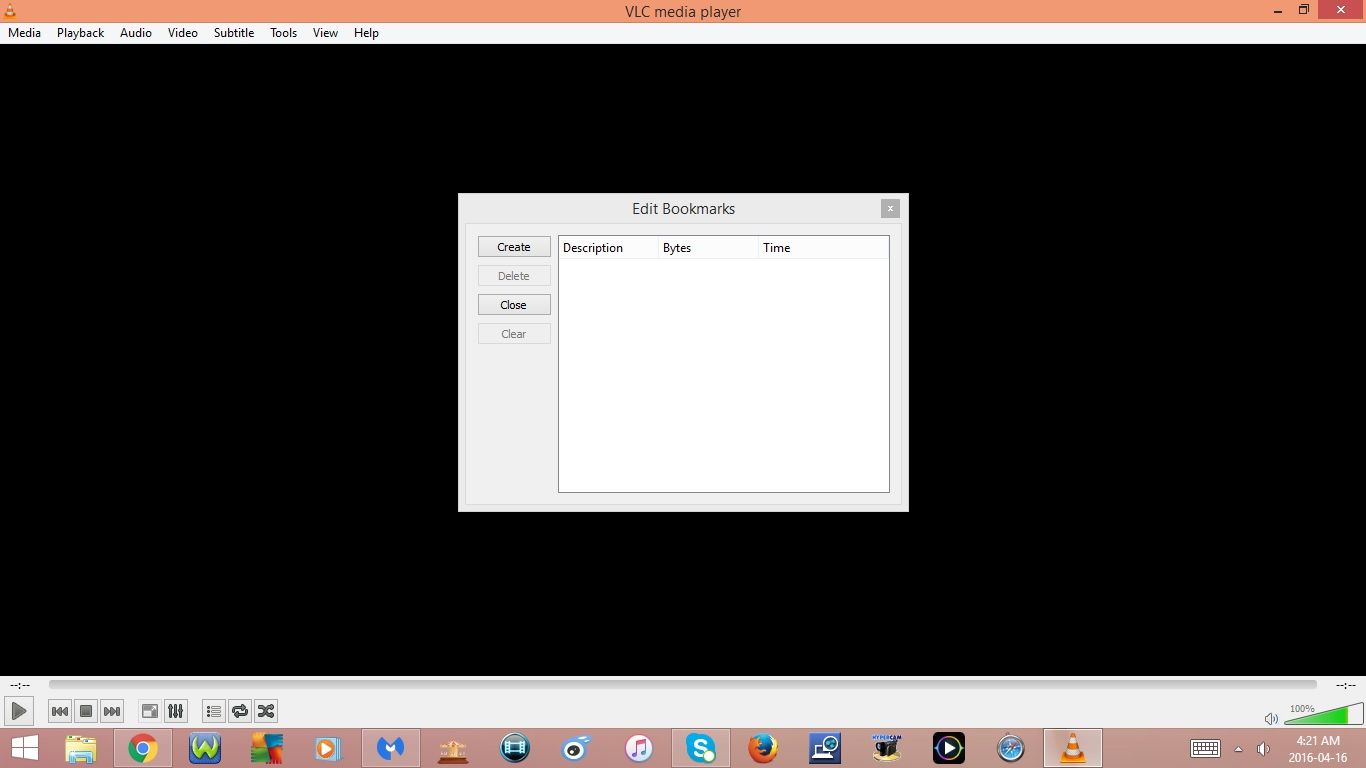Open the Subtitle menu
The image size is (1366, 768).
click(x=233, y=33)
